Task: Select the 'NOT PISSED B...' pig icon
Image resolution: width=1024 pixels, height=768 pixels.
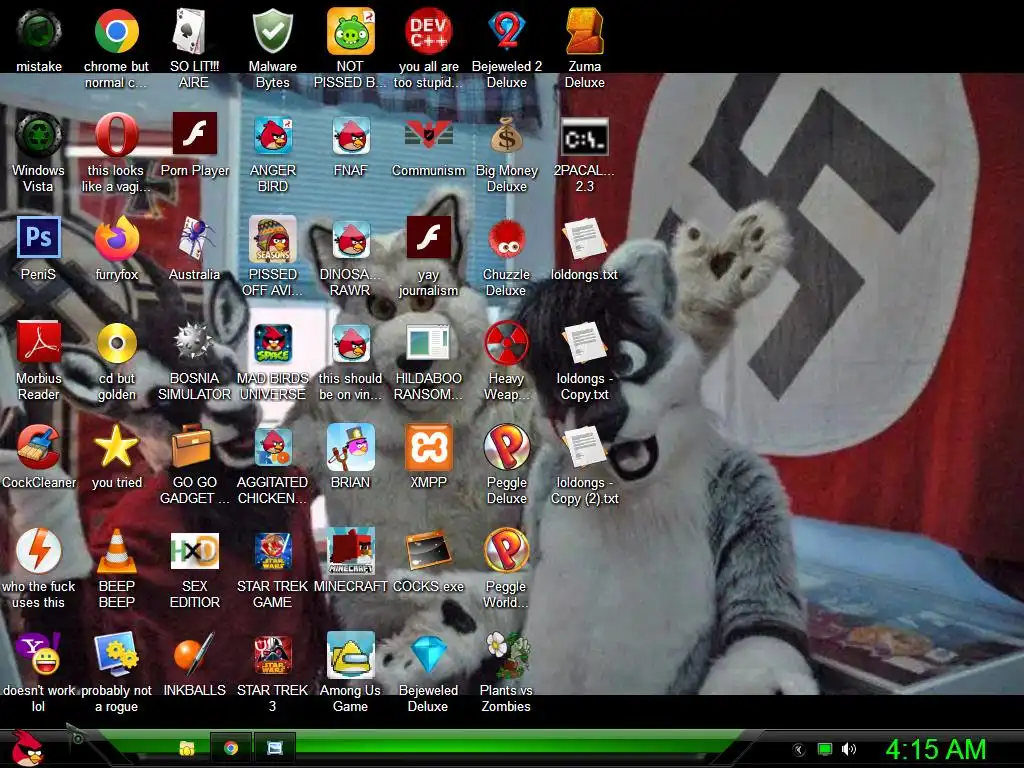Action: 351,31
